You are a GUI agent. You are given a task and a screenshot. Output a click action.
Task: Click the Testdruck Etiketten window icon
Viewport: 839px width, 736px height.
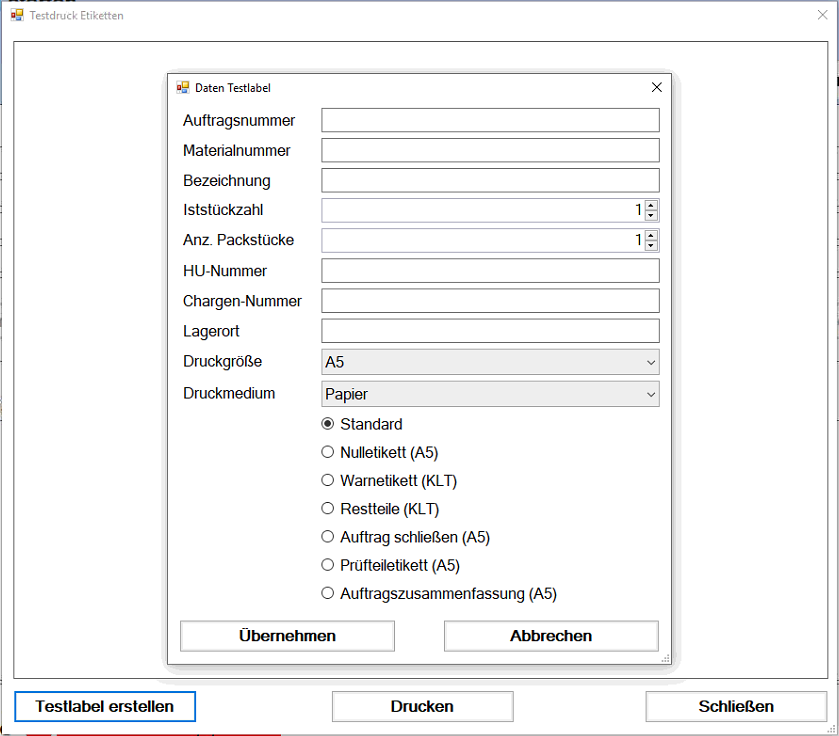tap(17, 16)
